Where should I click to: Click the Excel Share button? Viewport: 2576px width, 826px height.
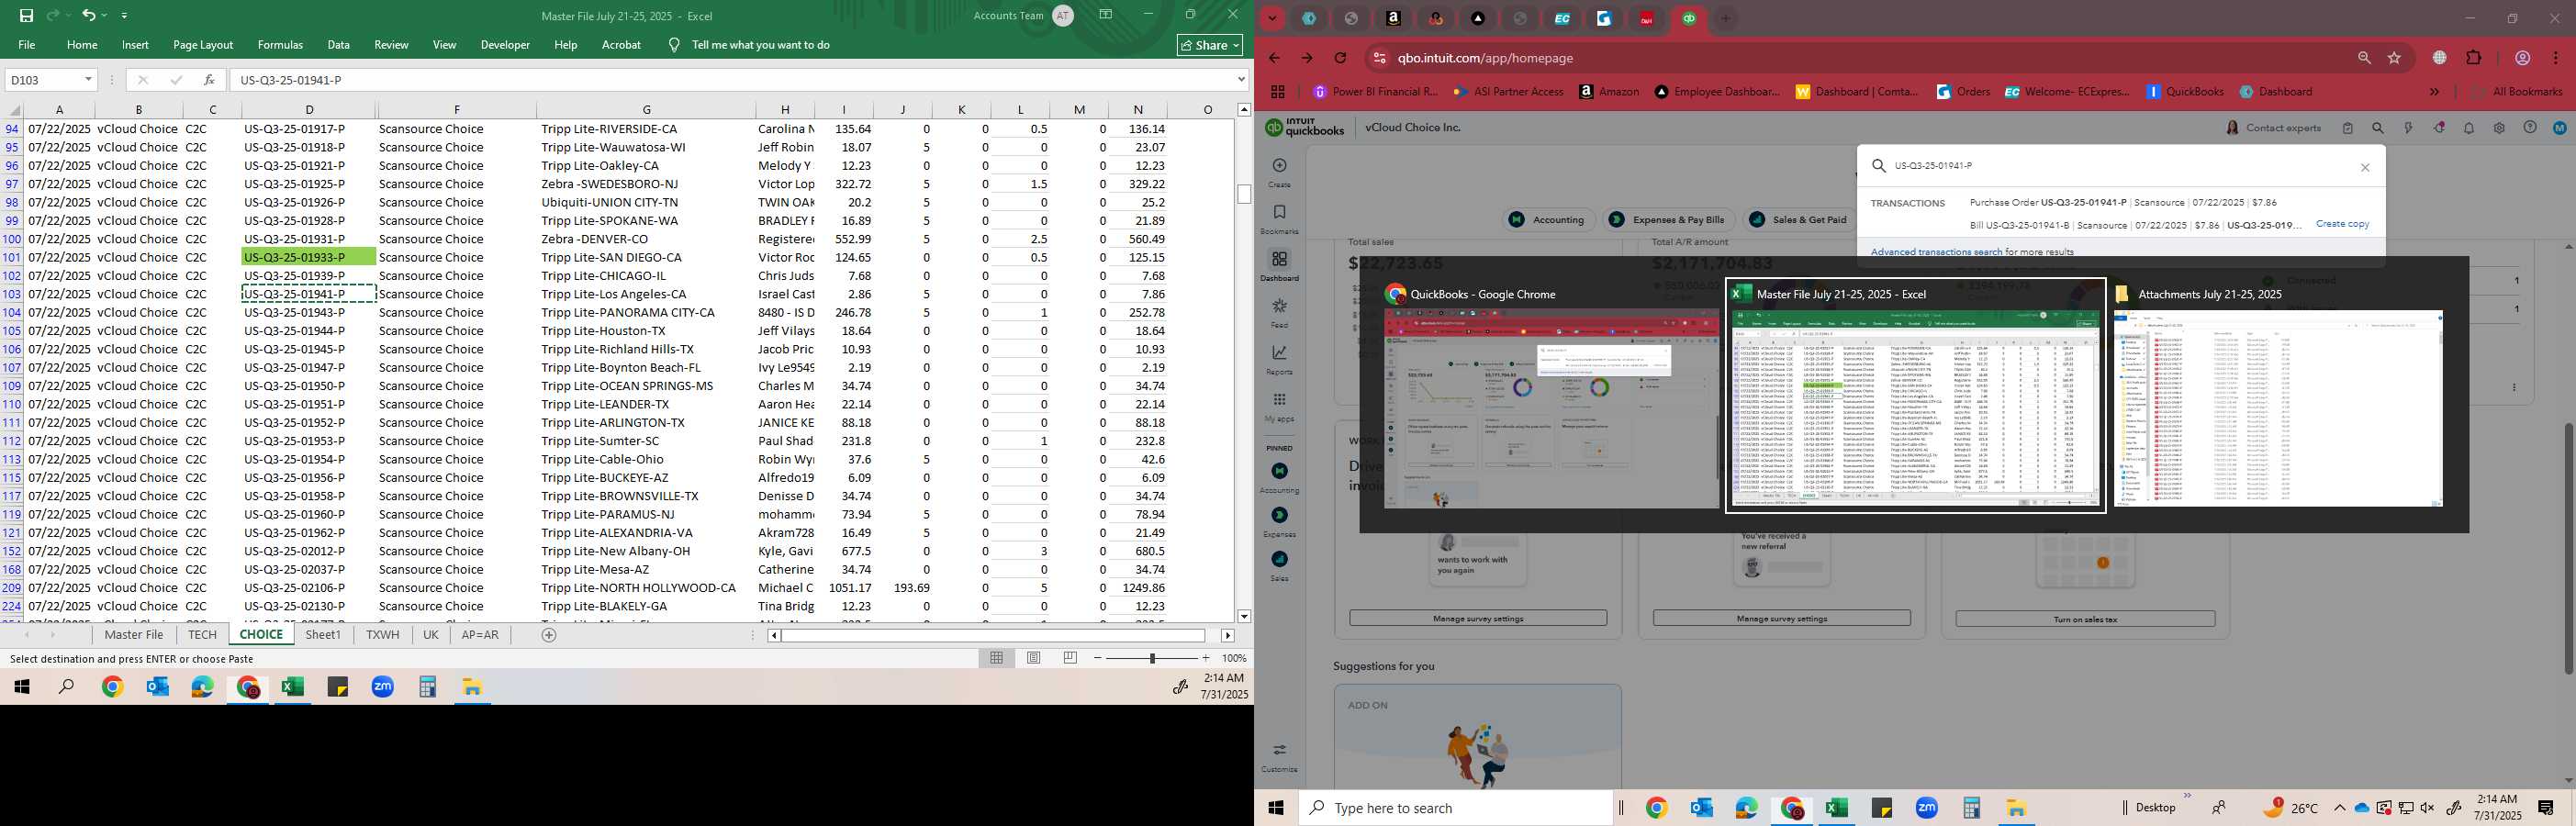pyautogui.click(x=1210, y=45)
